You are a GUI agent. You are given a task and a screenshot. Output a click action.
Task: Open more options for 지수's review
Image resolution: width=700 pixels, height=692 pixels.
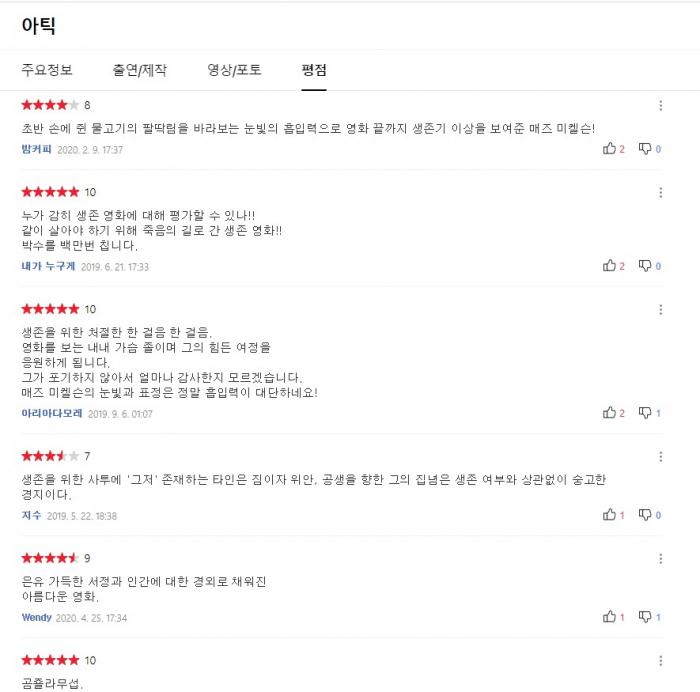pyautogui.click(x=660, y=456)
